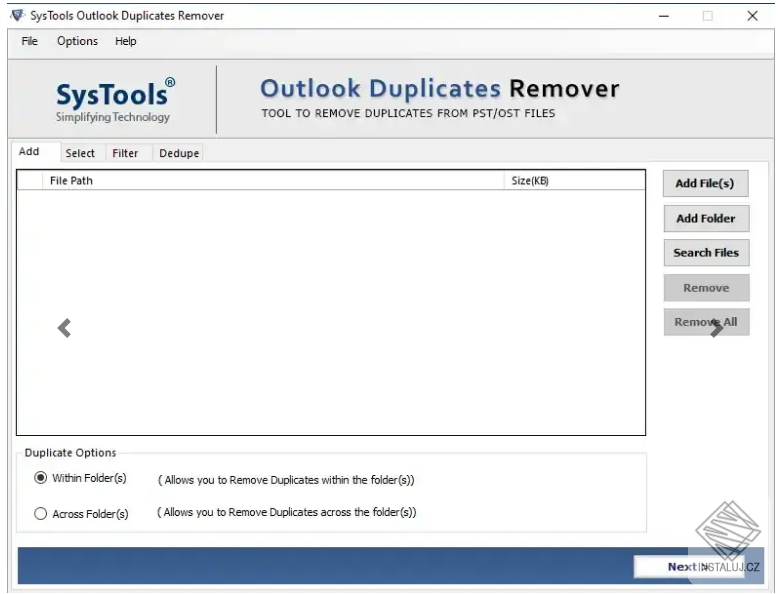
Task: Click the Search Files button
Action: click(x=706, y=253)
